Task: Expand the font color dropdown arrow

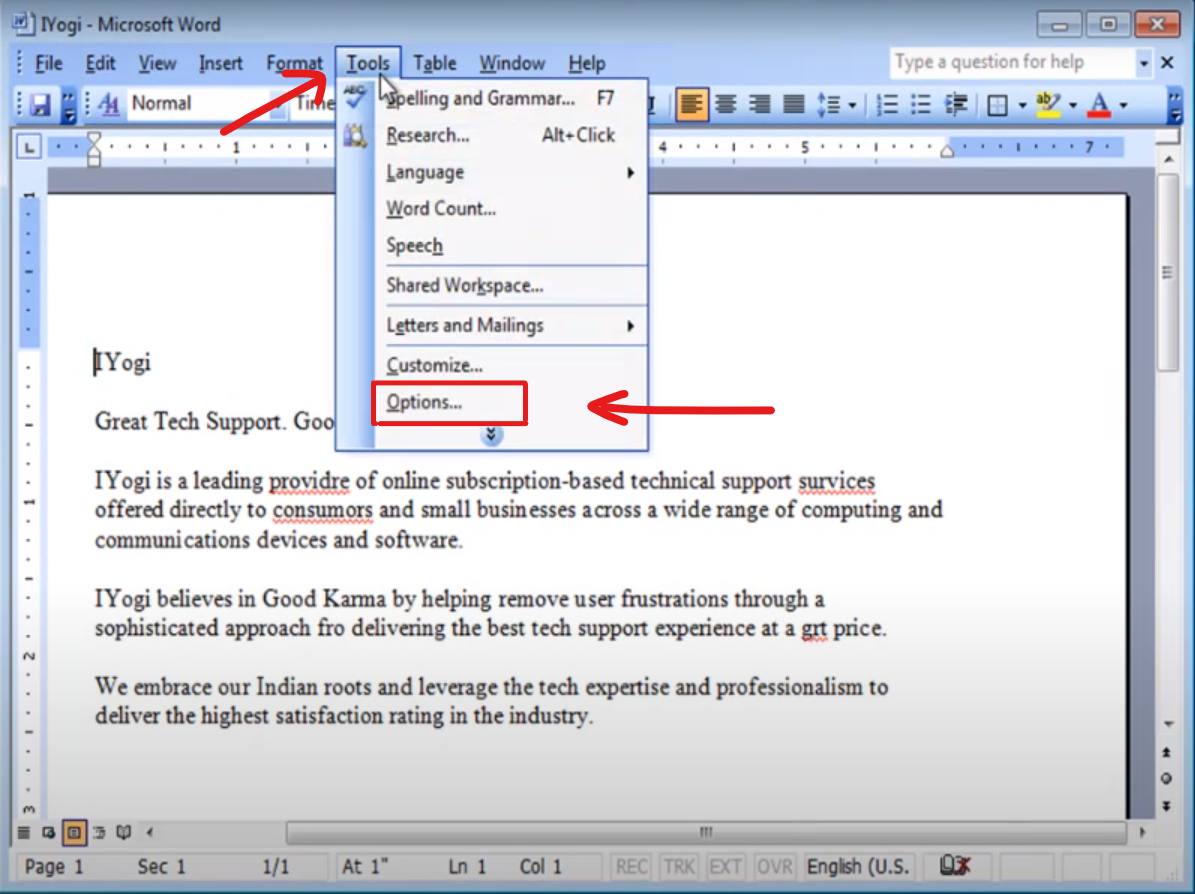Action: [1123, 105]
